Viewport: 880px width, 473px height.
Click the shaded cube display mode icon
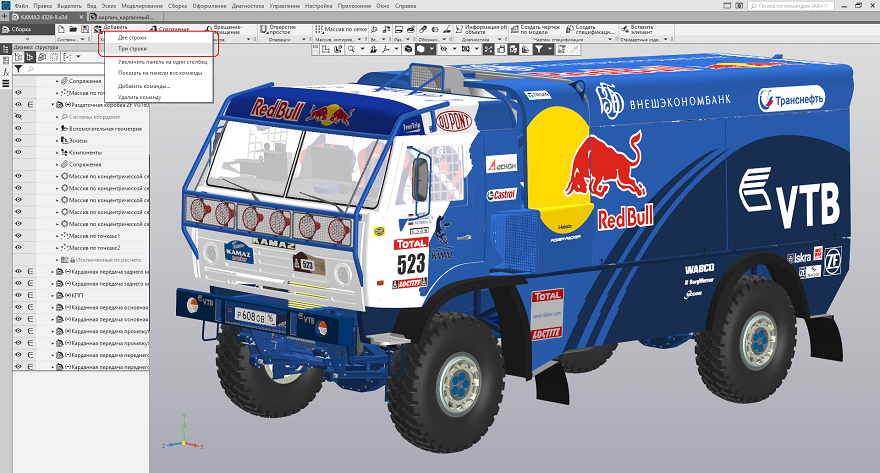pos(409,49)
